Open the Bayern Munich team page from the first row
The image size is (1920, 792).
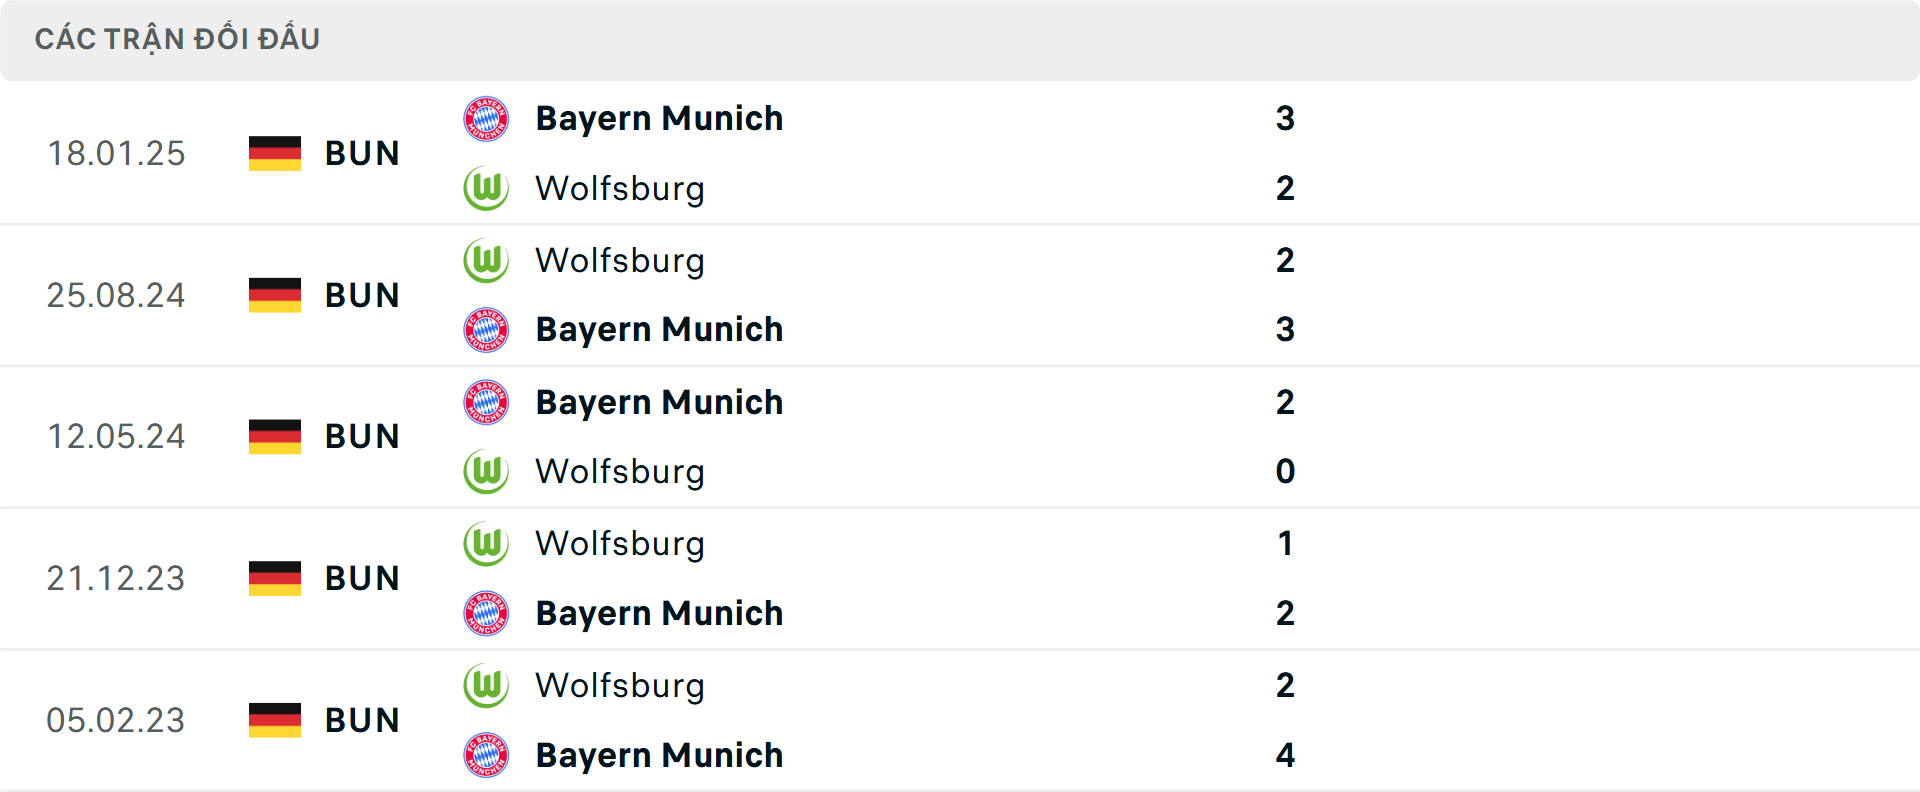click(x=660, y=117)
